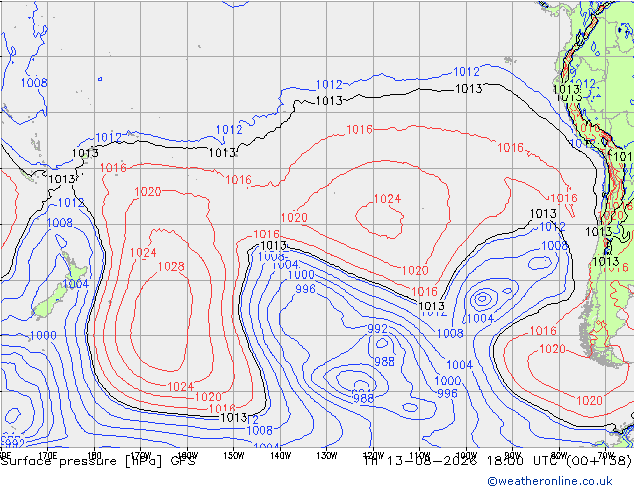The height and width of the screenshot is (490, 634).
Task: Click the 180 longitude axis label
Action: coord(94,456)
